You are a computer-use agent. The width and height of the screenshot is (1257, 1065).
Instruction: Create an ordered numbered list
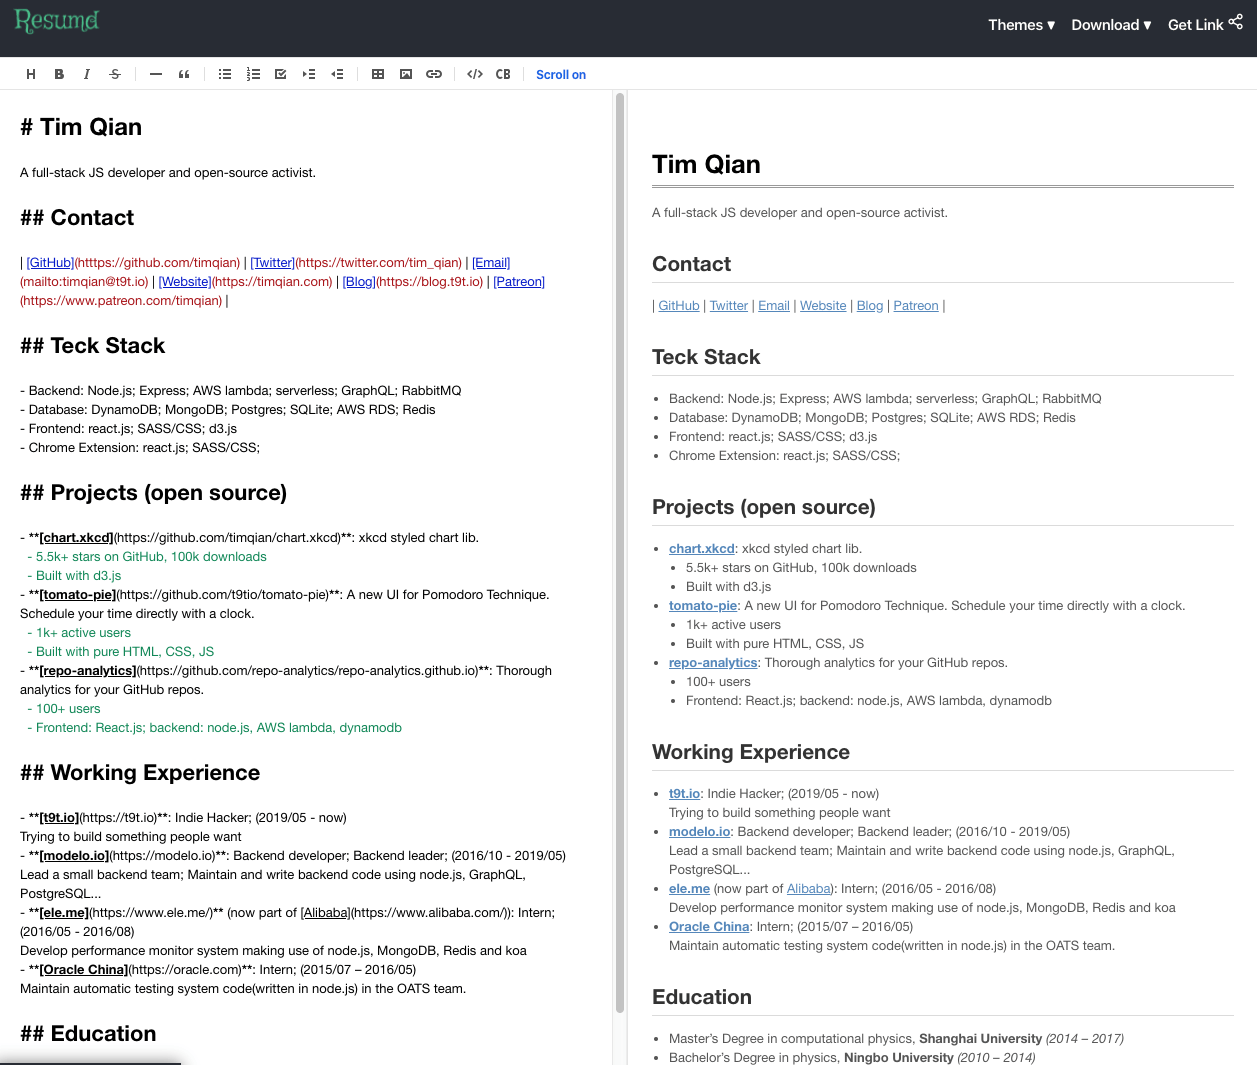coord(253,74)
